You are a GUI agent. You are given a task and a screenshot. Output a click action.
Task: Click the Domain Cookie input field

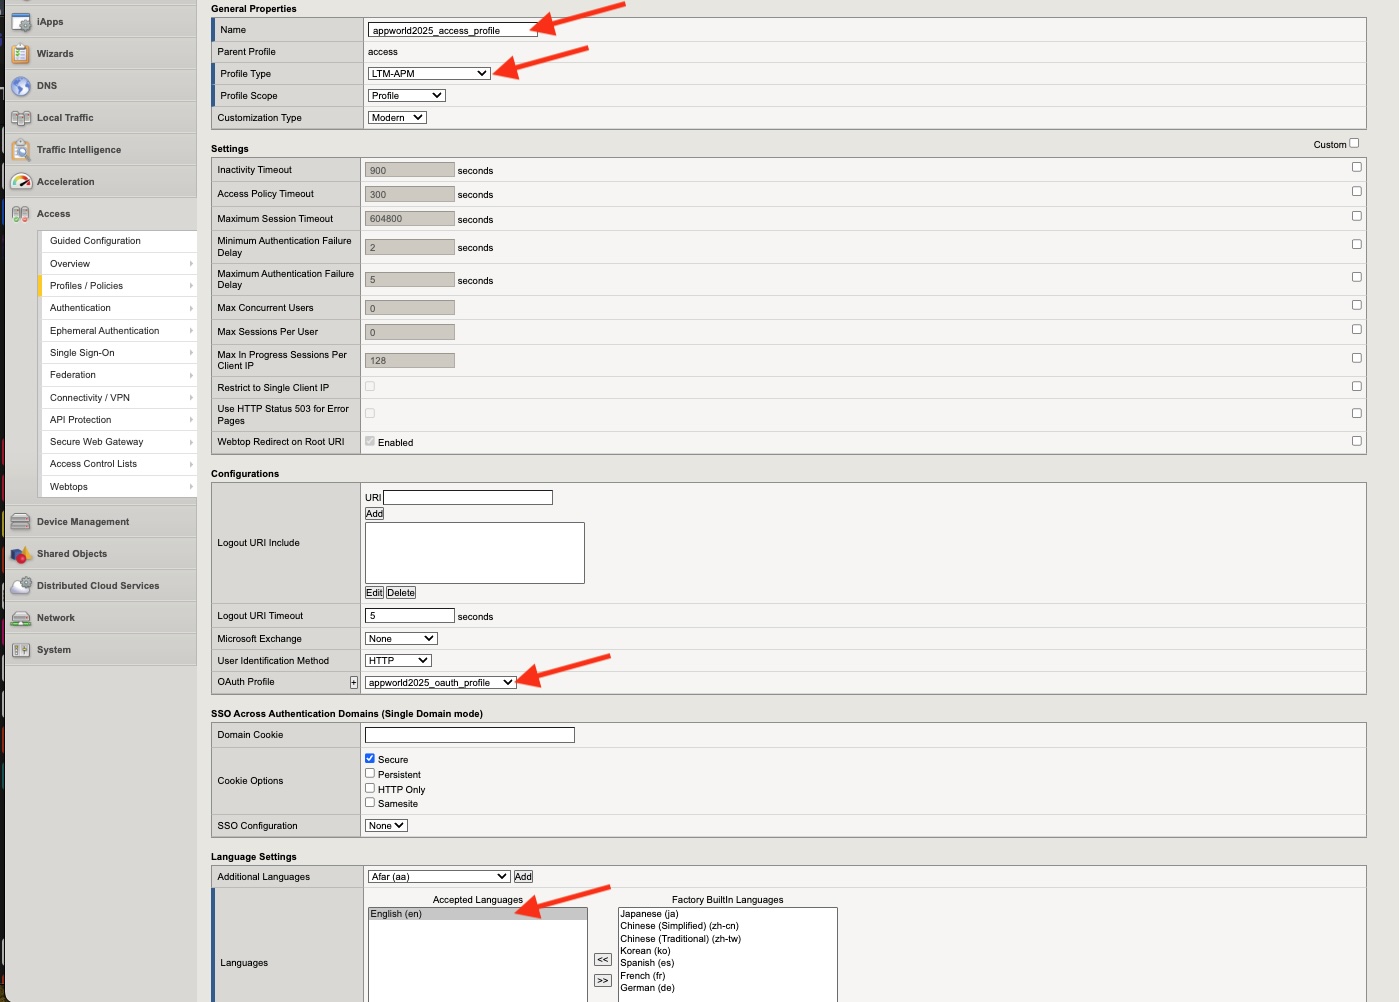pyautogui.click(x=470, y=735)
